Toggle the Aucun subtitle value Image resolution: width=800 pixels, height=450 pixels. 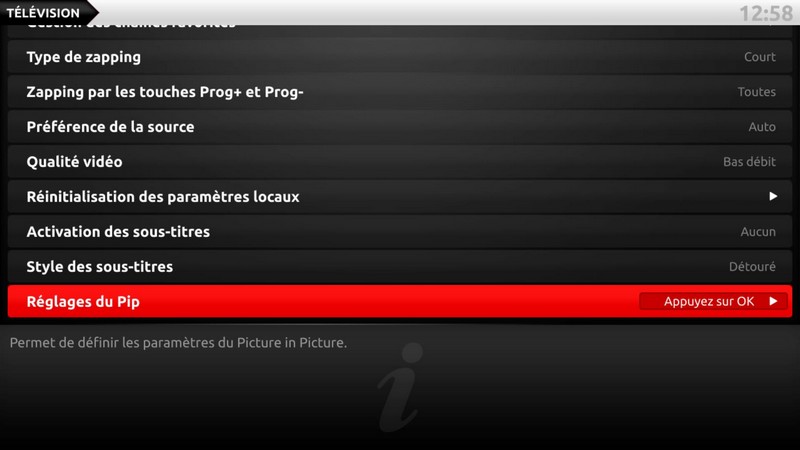758,232
